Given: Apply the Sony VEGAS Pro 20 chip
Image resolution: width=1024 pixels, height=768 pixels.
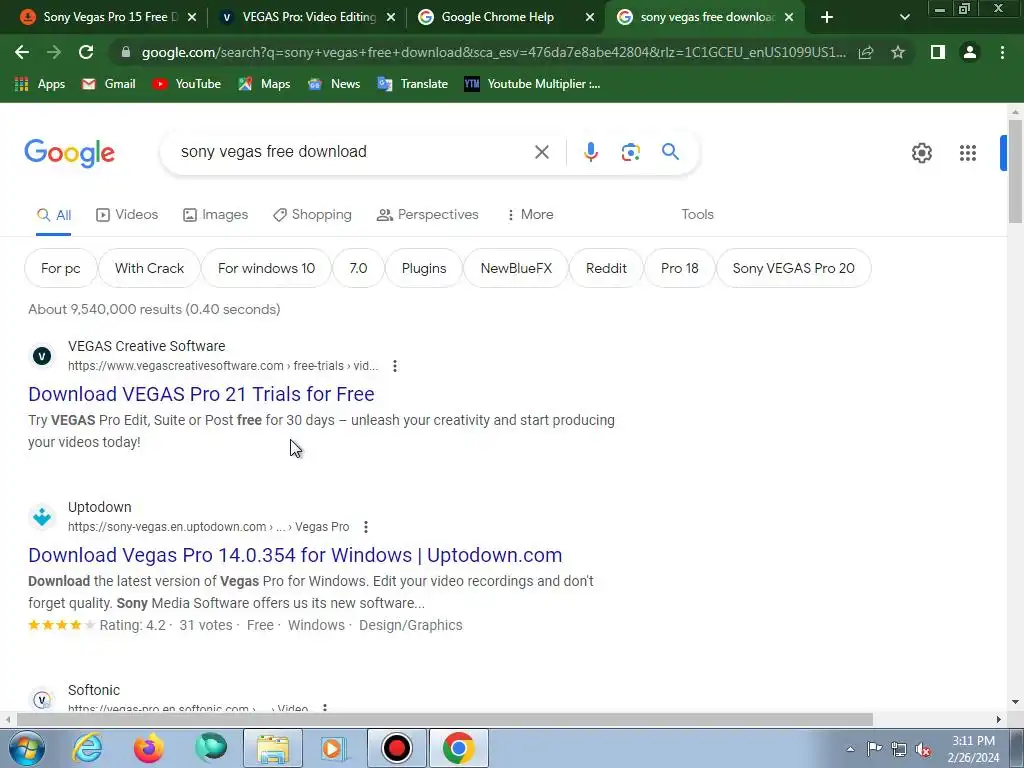Looking at the screenshot, I should click(793, 268).
